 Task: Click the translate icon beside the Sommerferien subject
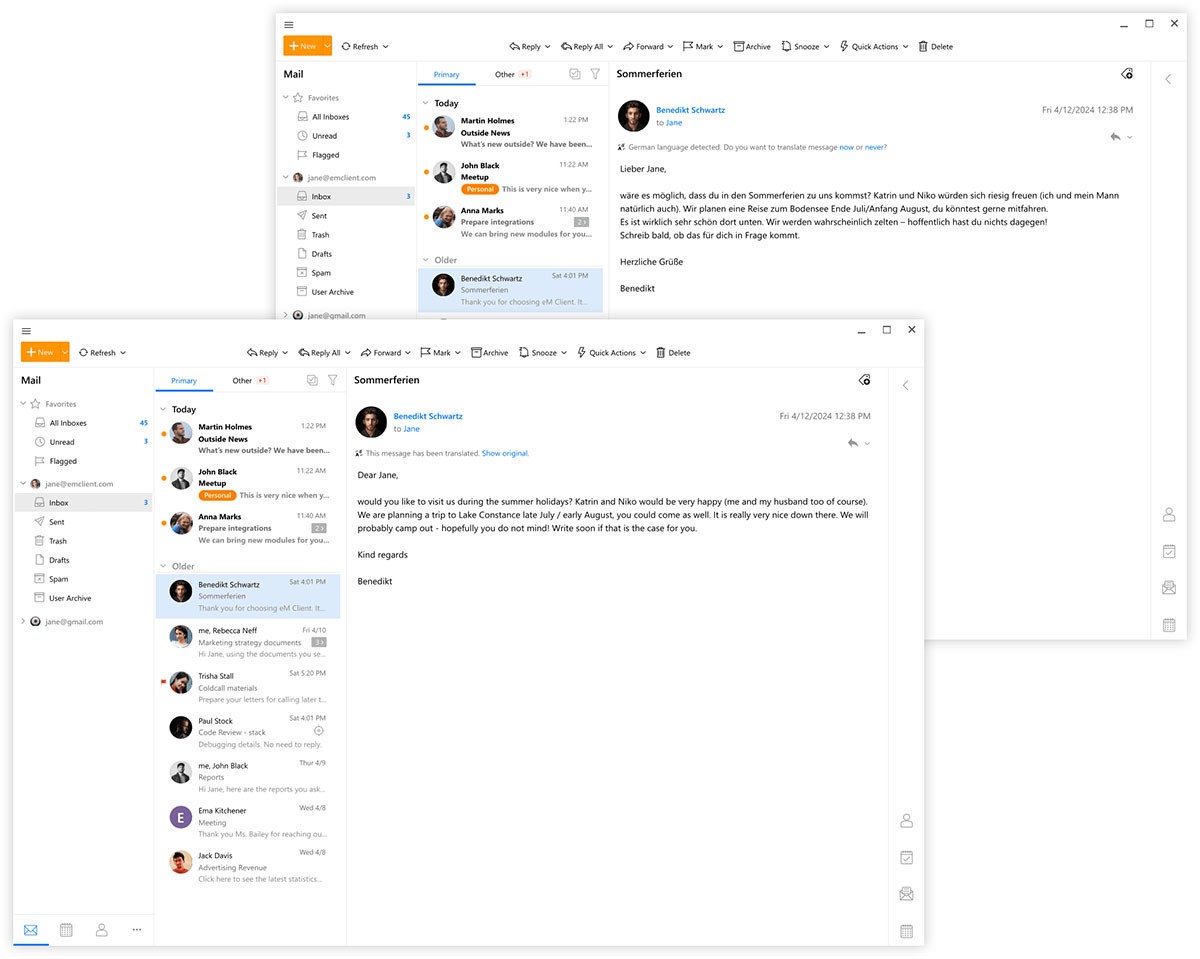(x=864, y=380)
